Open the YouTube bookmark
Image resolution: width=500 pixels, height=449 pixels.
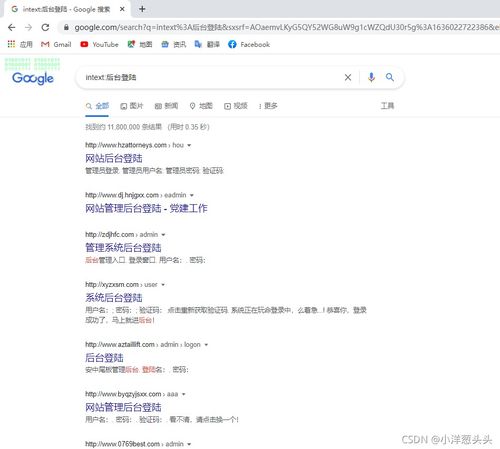point(99,44)
